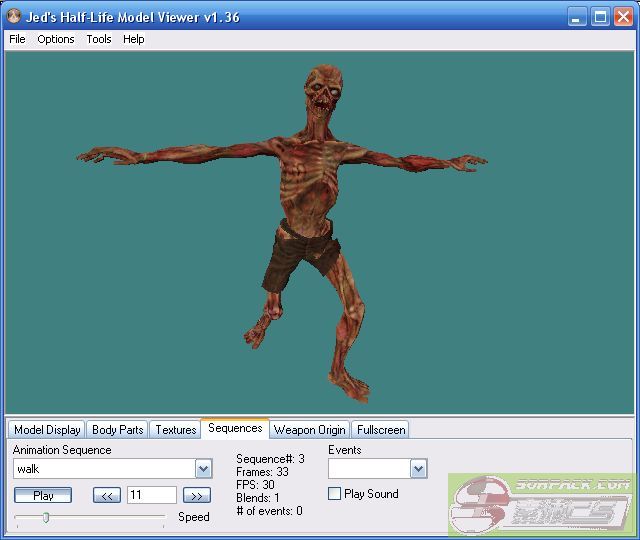Viewport: 640px width, 540px height.
Task: Click the Play button
Action: [43, 496]
